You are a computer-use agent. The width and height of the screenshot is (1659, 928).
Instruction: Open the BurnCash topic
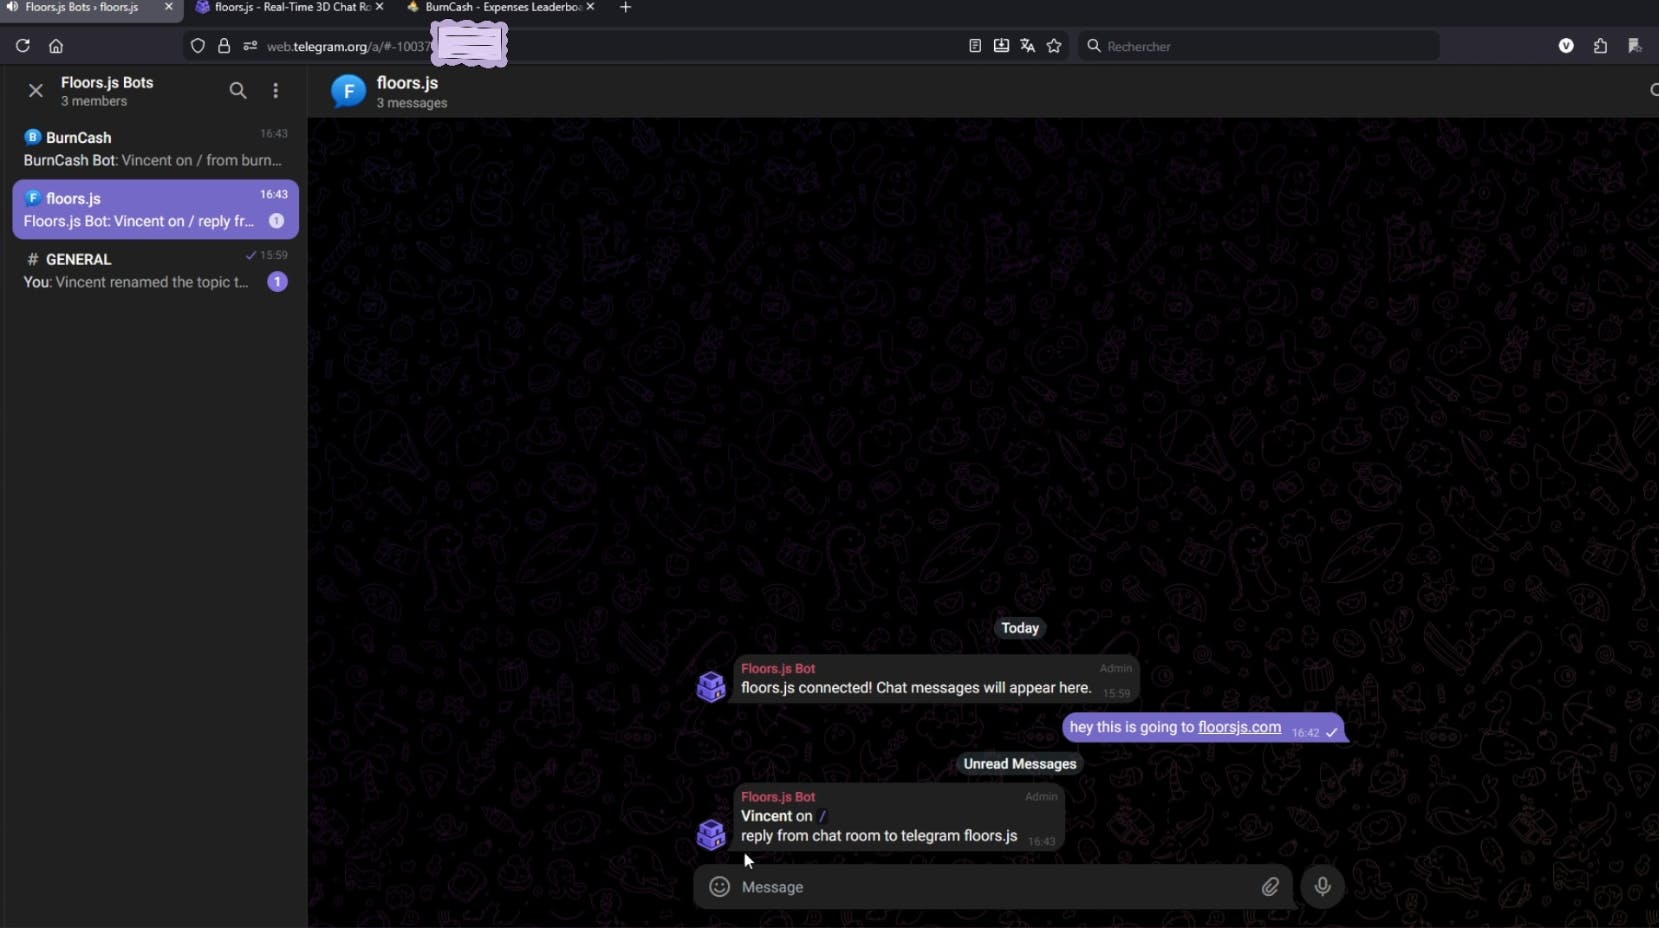pyautogui.click(x=155, y=149)
